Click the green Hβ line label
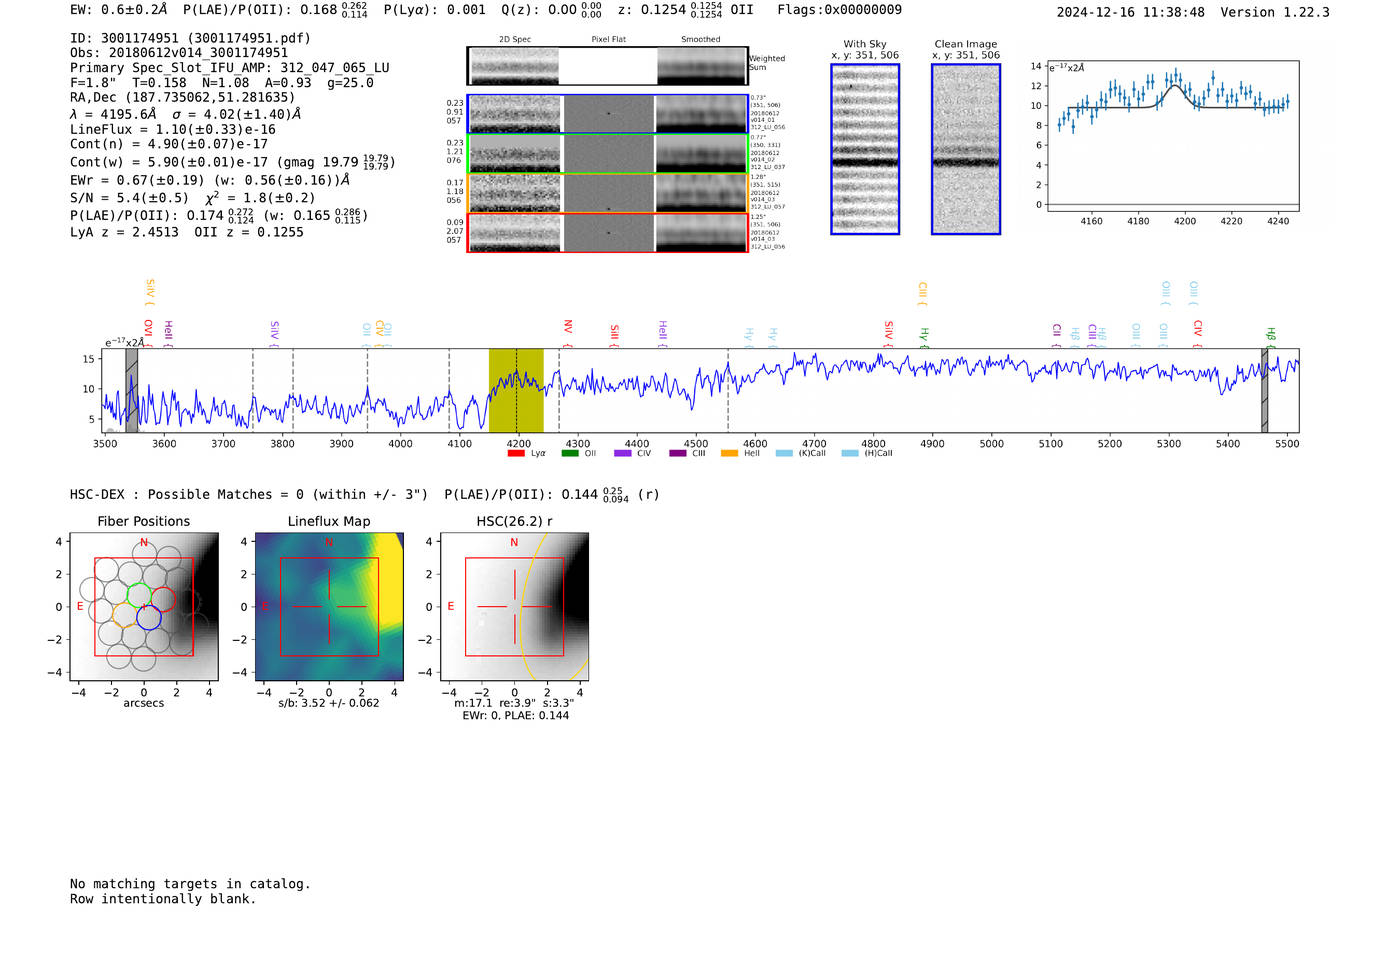Screen dimensions: 1400x953 (1271, 336)
